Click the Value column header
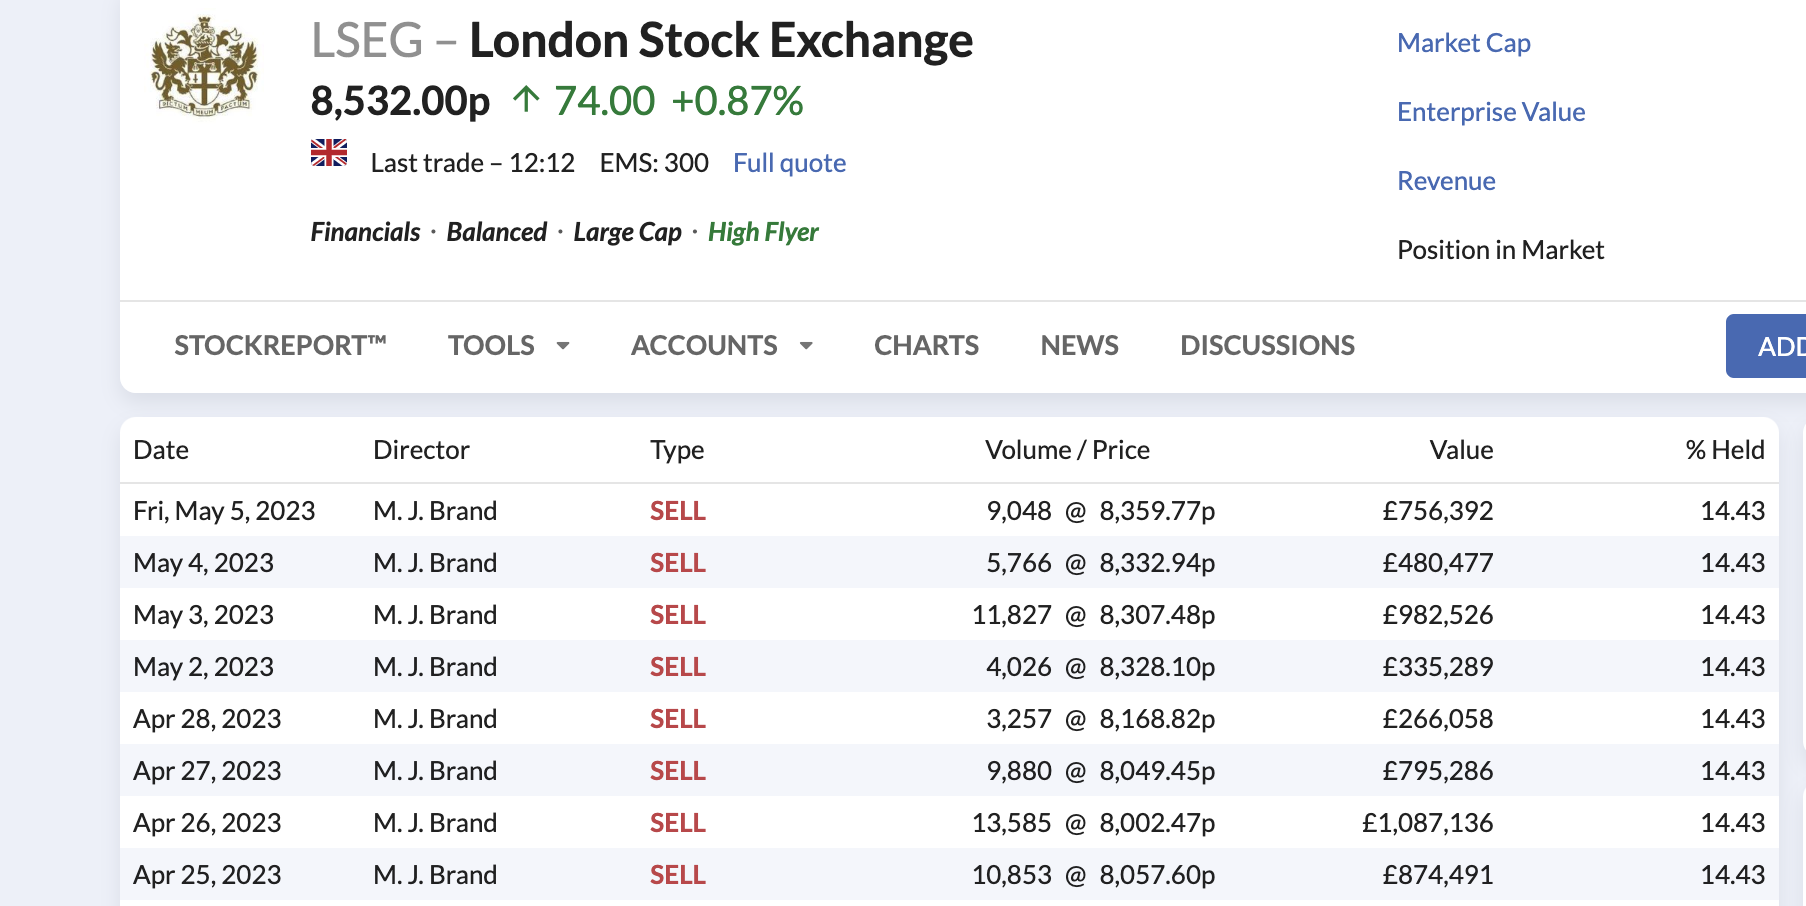This screenshot has height=906, width=1806. click(1461, 450)
